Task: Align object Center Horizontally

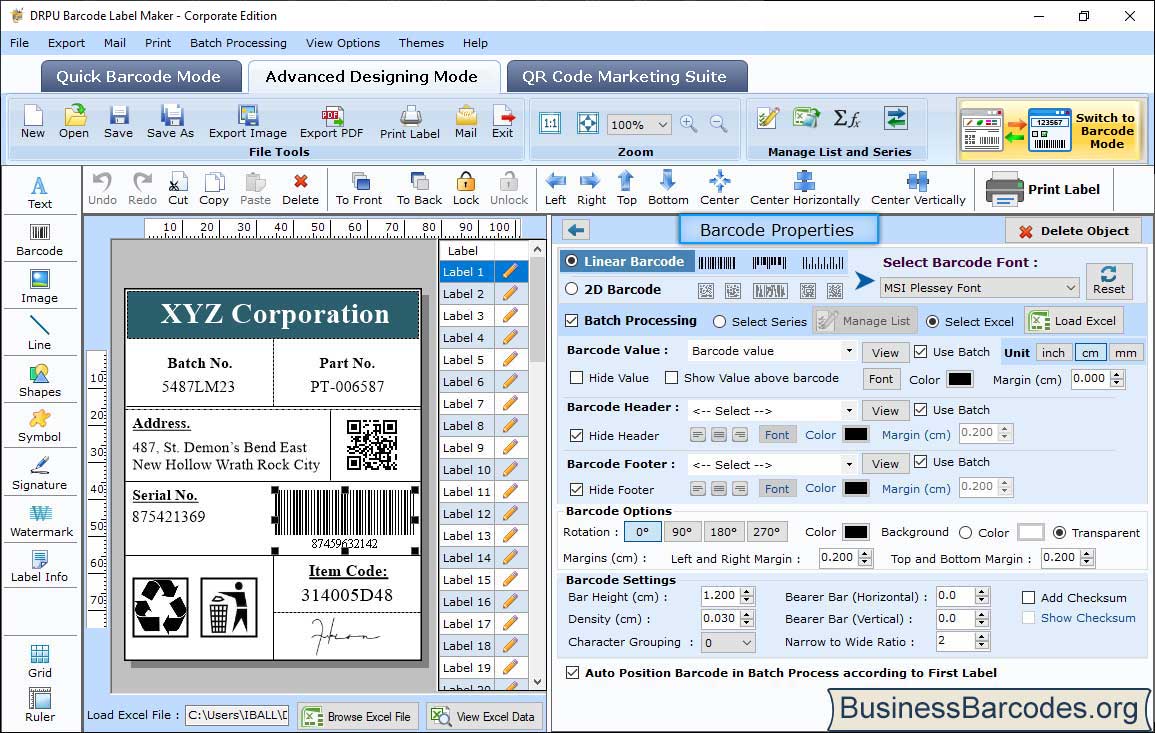Action: pos(804,189)
